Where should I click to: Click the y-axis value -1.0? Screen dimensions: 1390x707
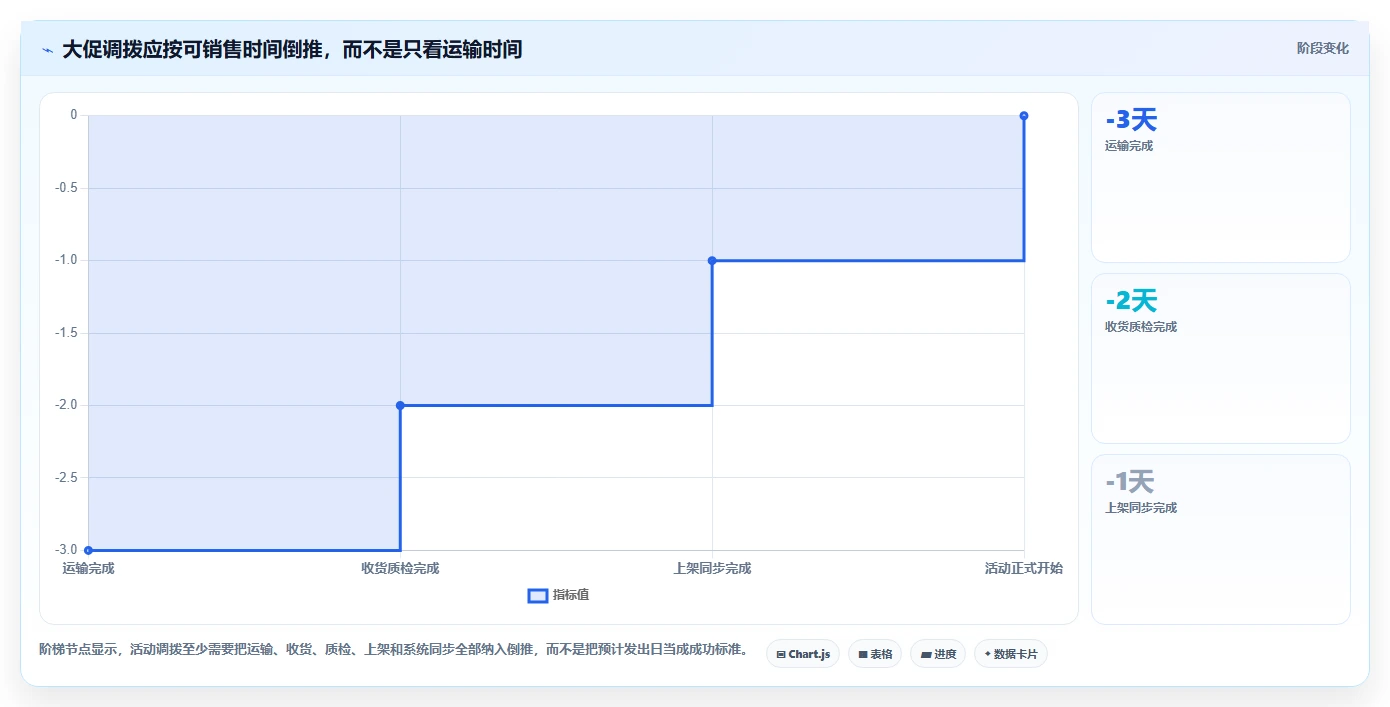[66, 260]
